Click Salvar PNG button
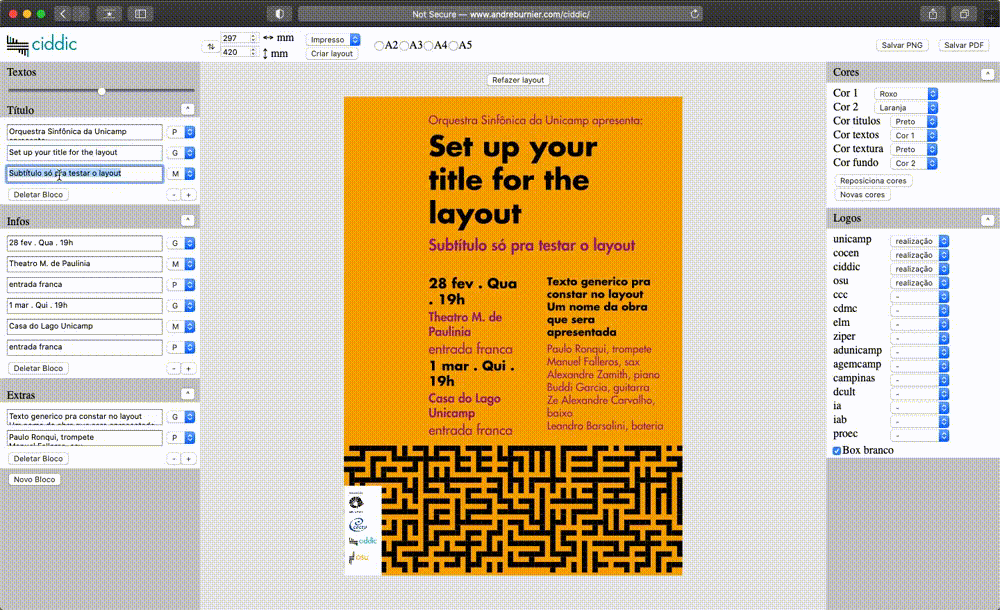 (902, 45)
